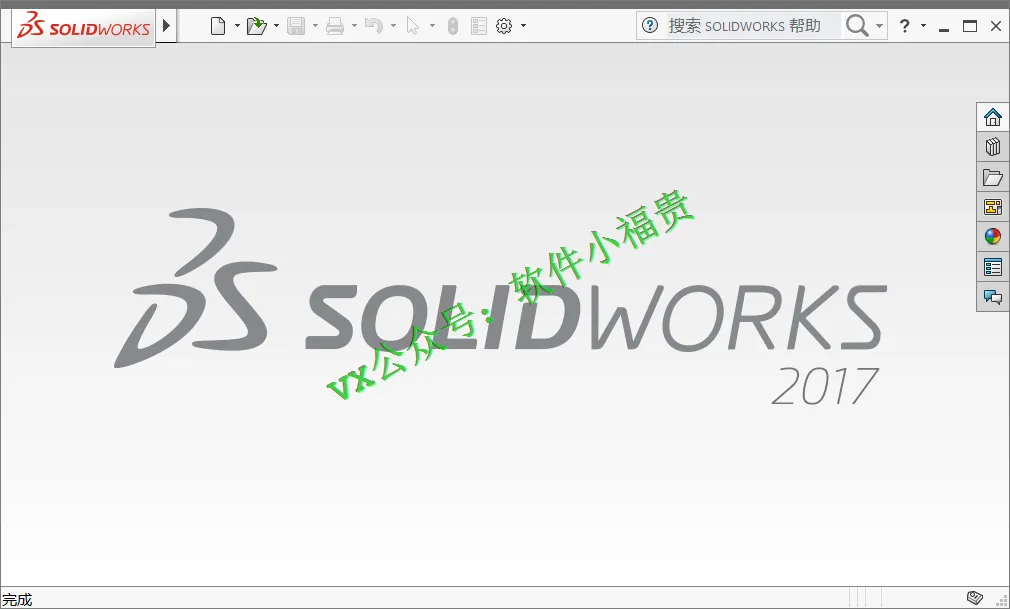Click the search magnifier icon
This screenshot has height=609, width=1010.
tap(857, 26)
